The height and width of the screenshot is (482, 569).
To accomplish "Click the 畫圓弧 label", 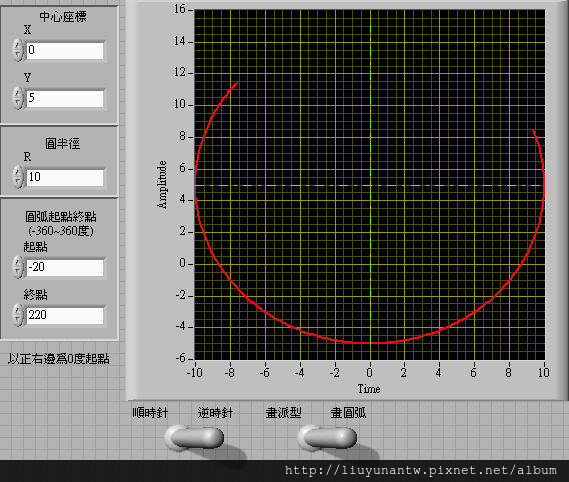I will point(348,413).
